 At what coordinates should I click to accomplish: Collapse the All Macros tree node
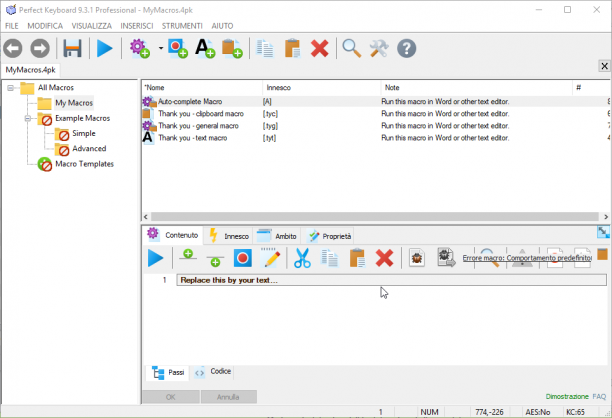click(11, 88)
